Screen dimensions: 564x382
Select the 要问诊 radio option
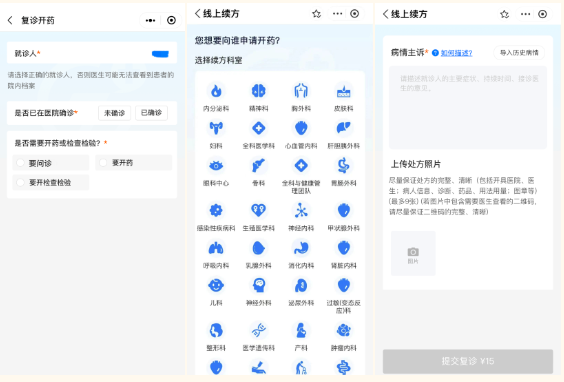[x=51, y=163]
